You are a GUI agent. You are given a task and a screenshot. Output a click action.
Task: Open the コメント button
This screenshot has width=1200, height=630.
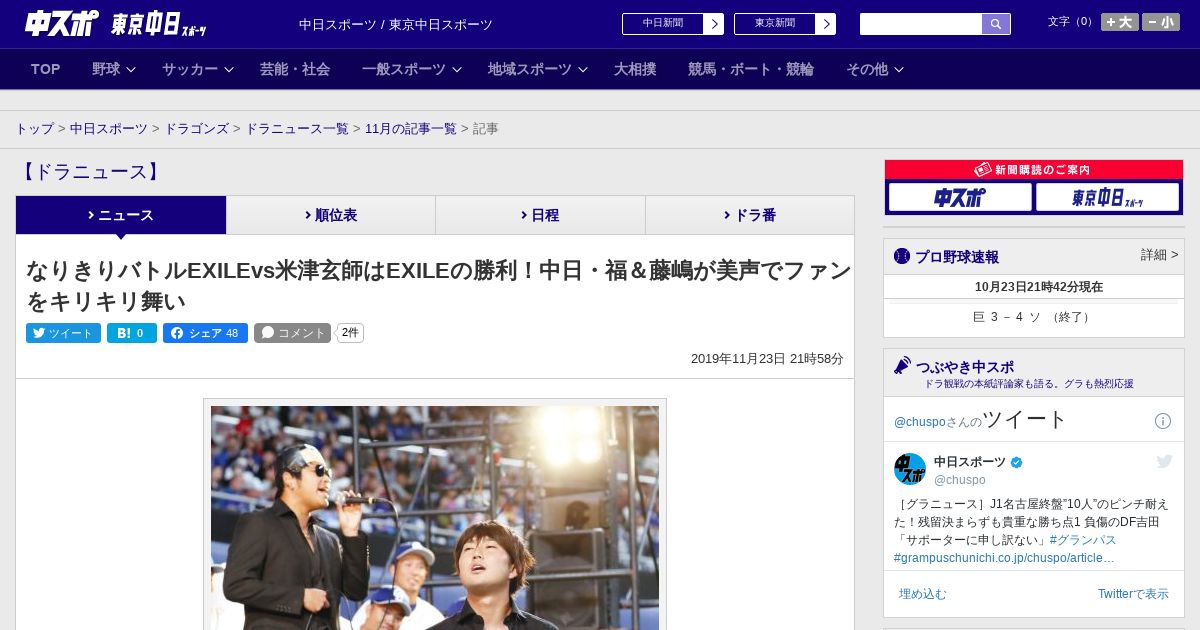coord(292,333)
